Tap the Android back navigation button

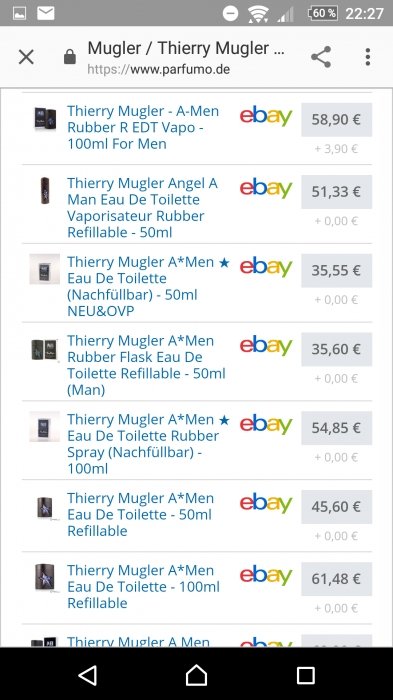tap(88, 675)
